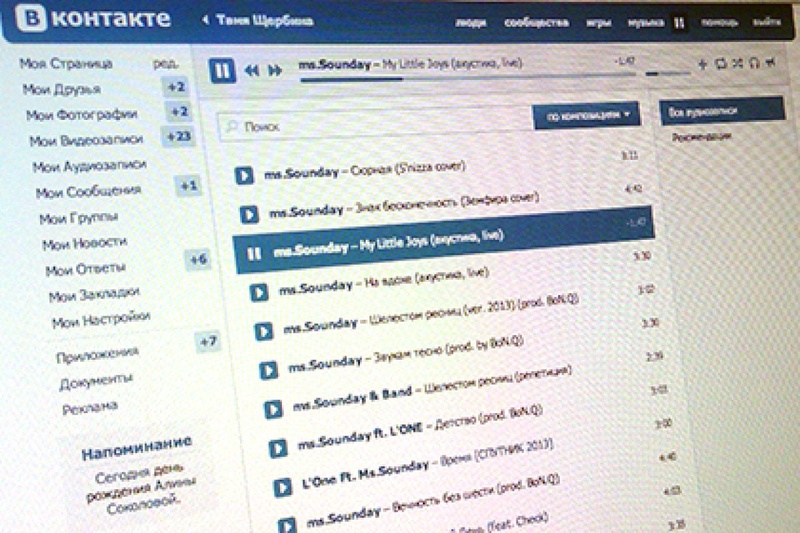
Task: Open Мои Сообщения in the left sidebar
Action: coord(88,191)
